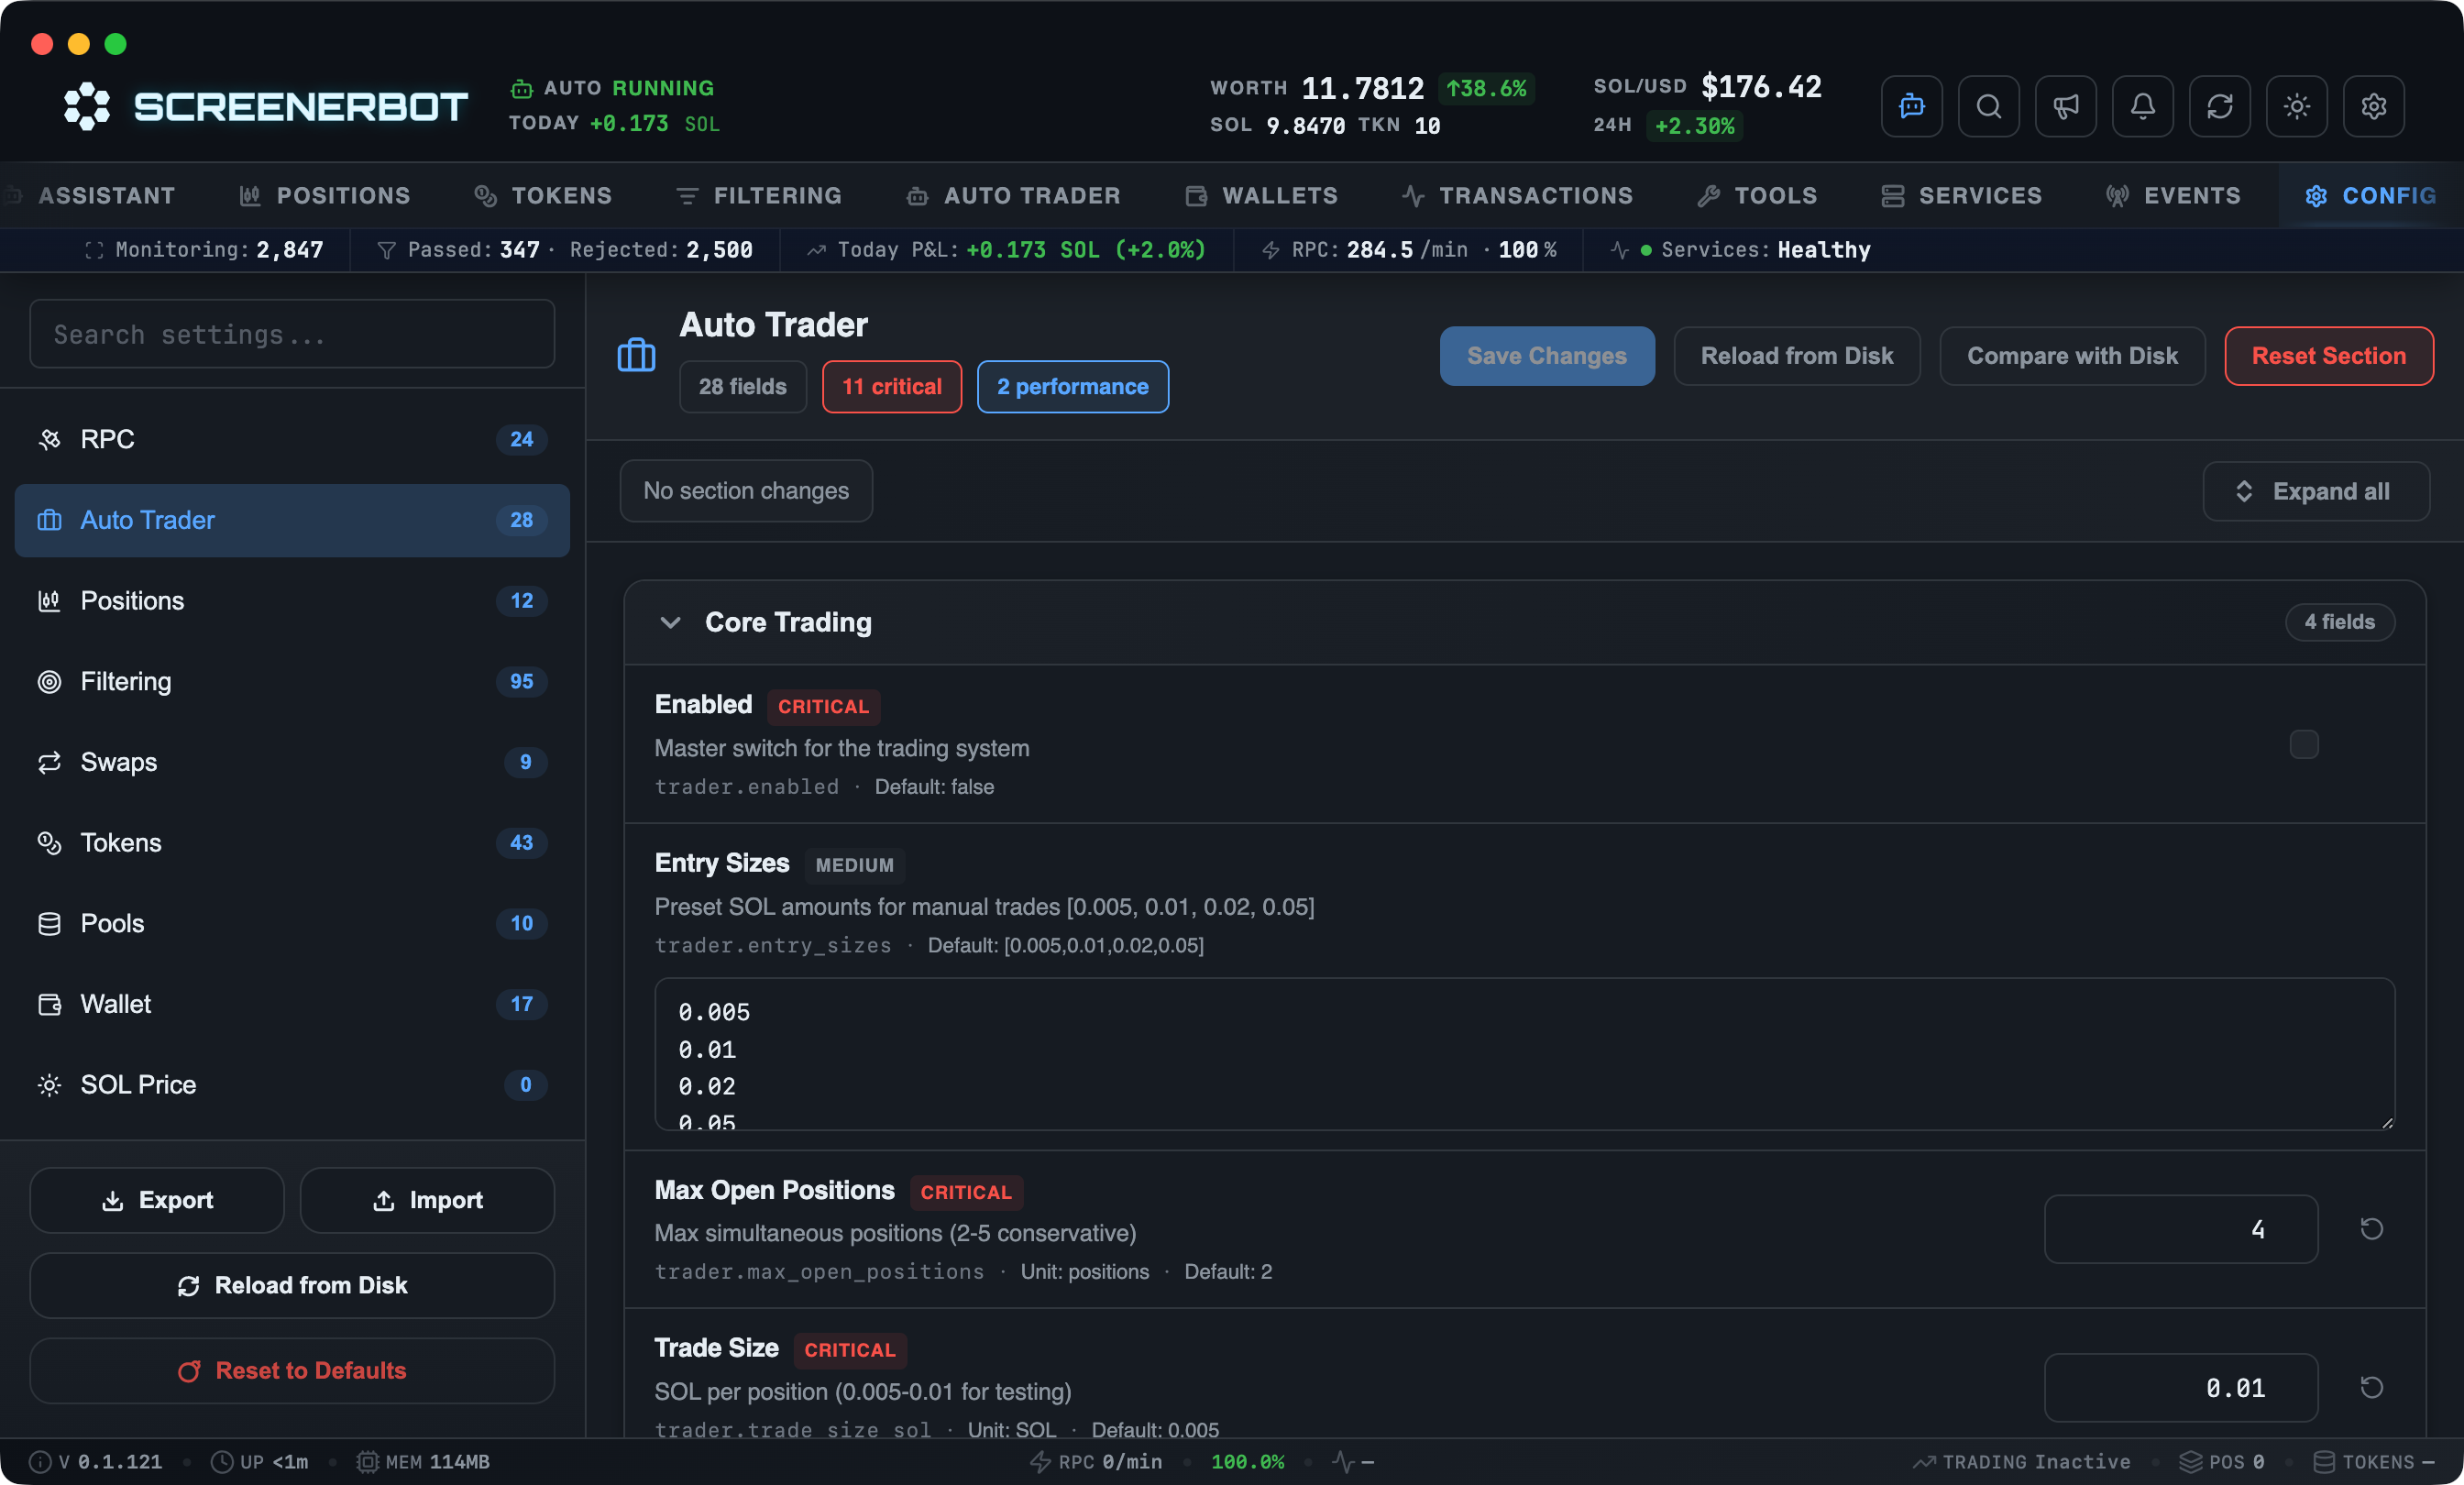
Task: Switch to the Filtering tab
Action: [759, 195]
